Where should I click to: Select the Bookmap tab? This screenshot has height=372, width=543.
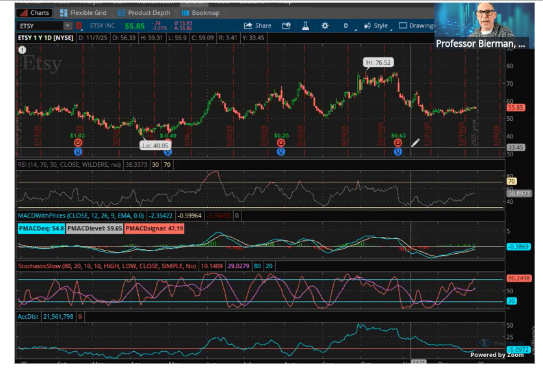click(x=201, y=13)
